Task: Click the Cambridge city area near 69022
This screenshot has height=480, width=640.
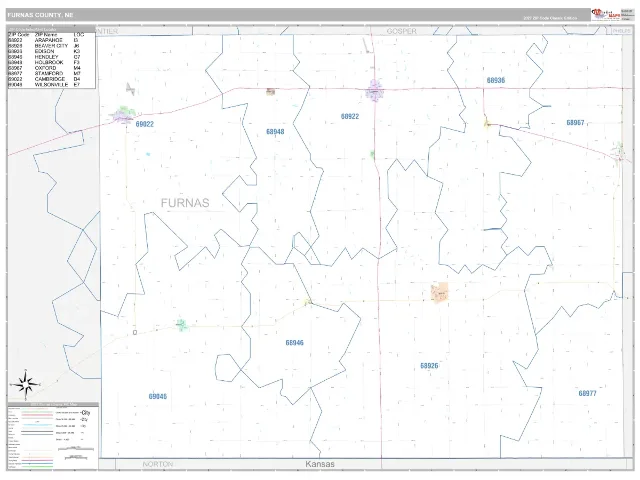Action: click(123, 114)
